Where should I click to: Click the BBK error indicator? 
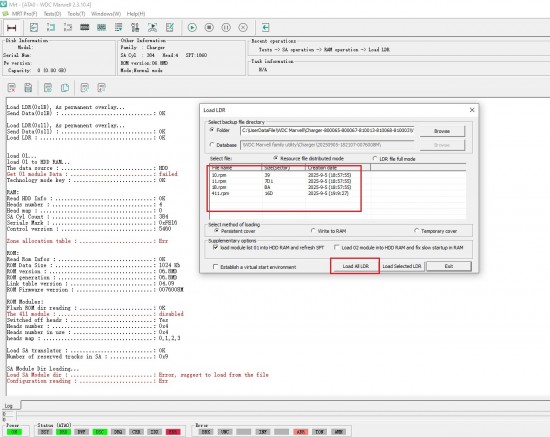click(206, 432)
